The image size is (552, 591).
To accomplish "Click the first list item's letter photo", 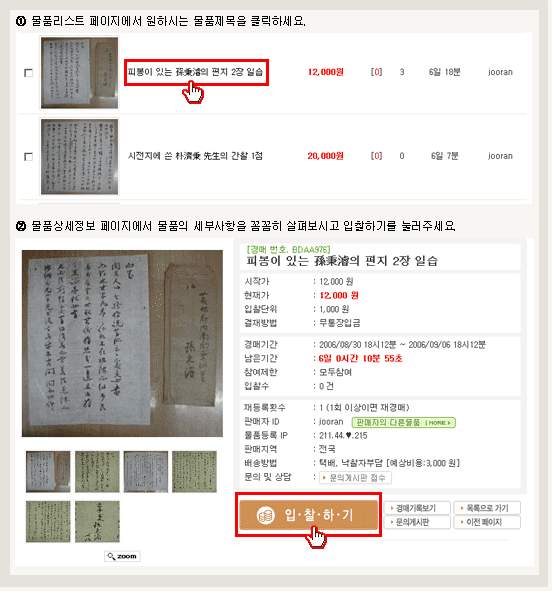I will 79,72.
